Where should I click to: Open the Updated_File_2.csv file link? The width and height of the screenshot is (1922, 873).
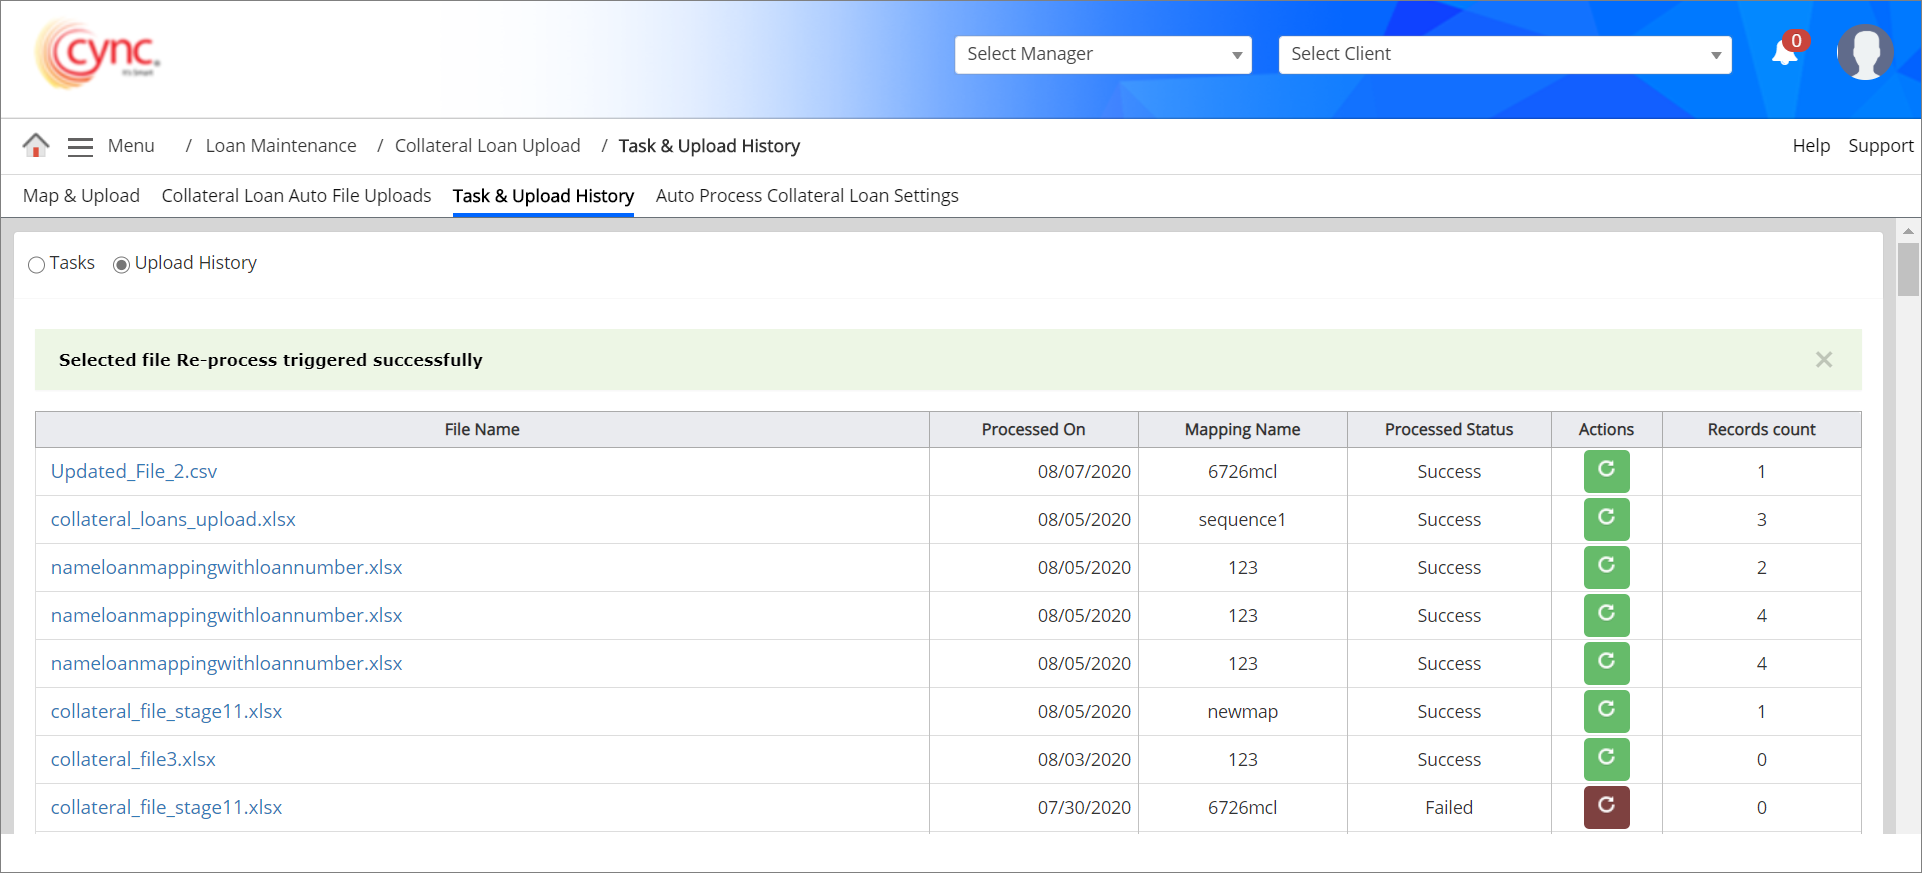(x=134, y=471)
